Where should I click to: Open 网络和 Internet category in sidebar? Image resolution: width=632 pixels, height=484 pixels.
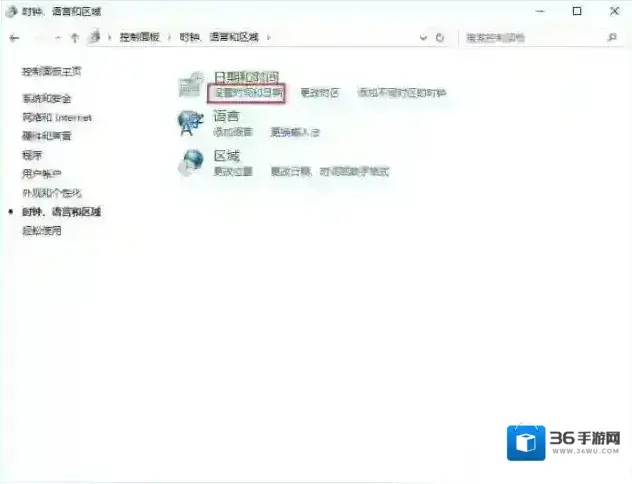[57, 118]
